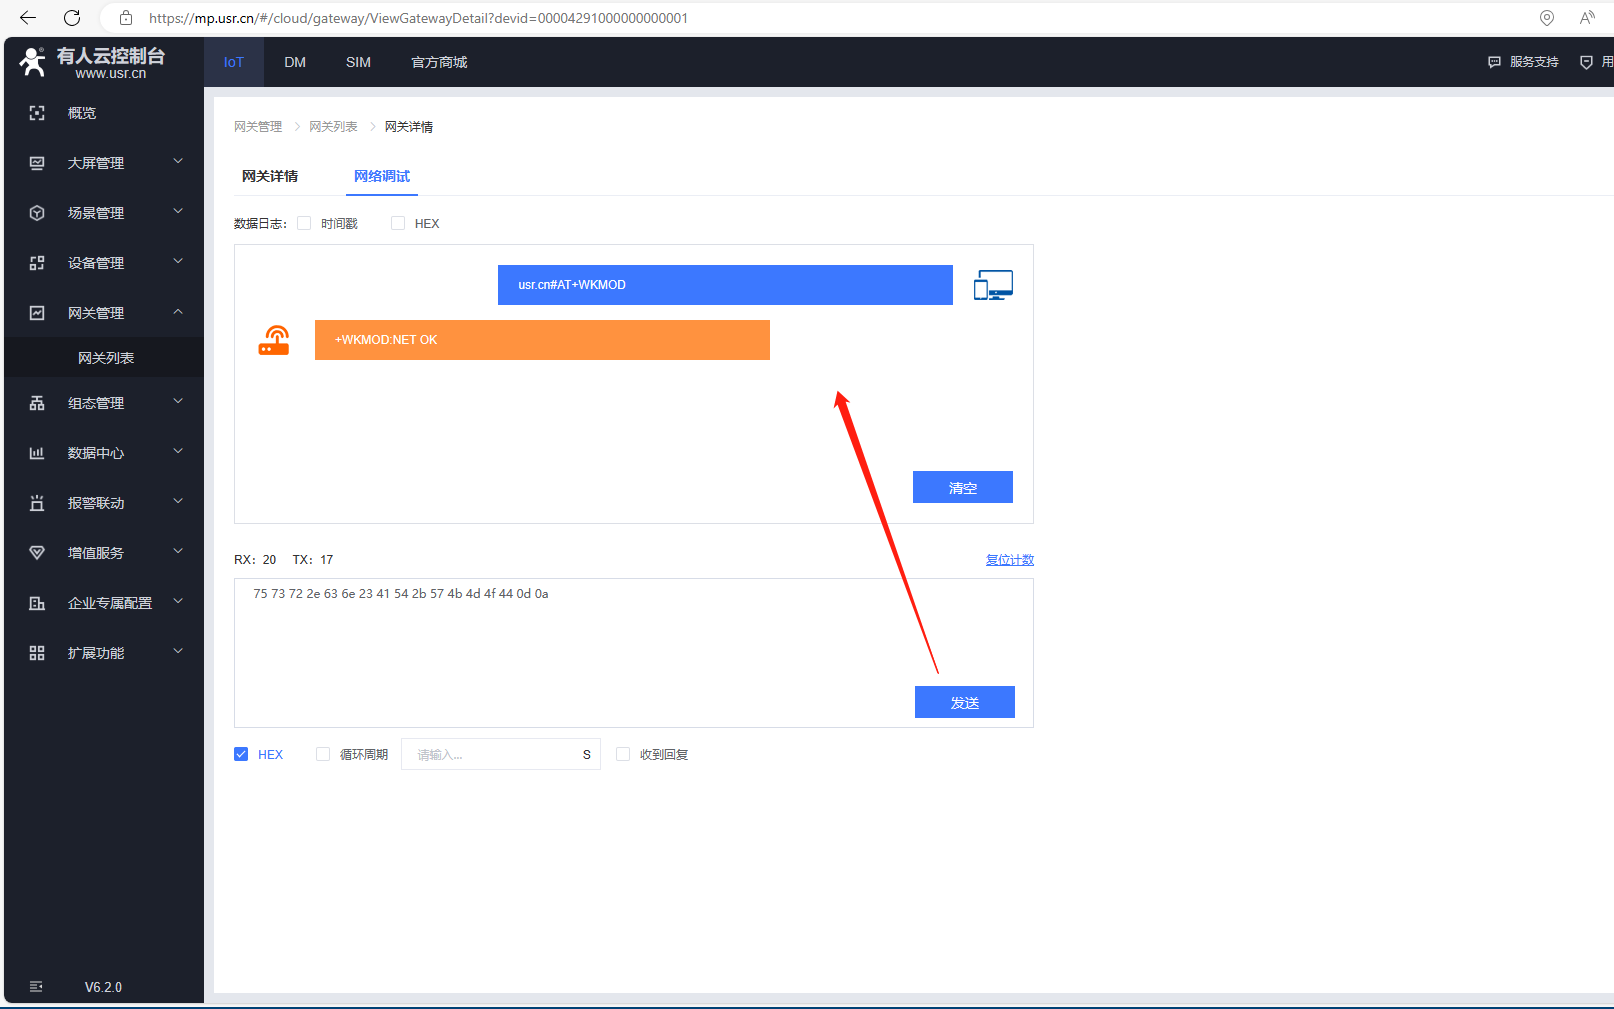Screen dimensions: 1614x1009
Task: Enable the 时间戳 timestamp checkbox
Action: (304, 223)
